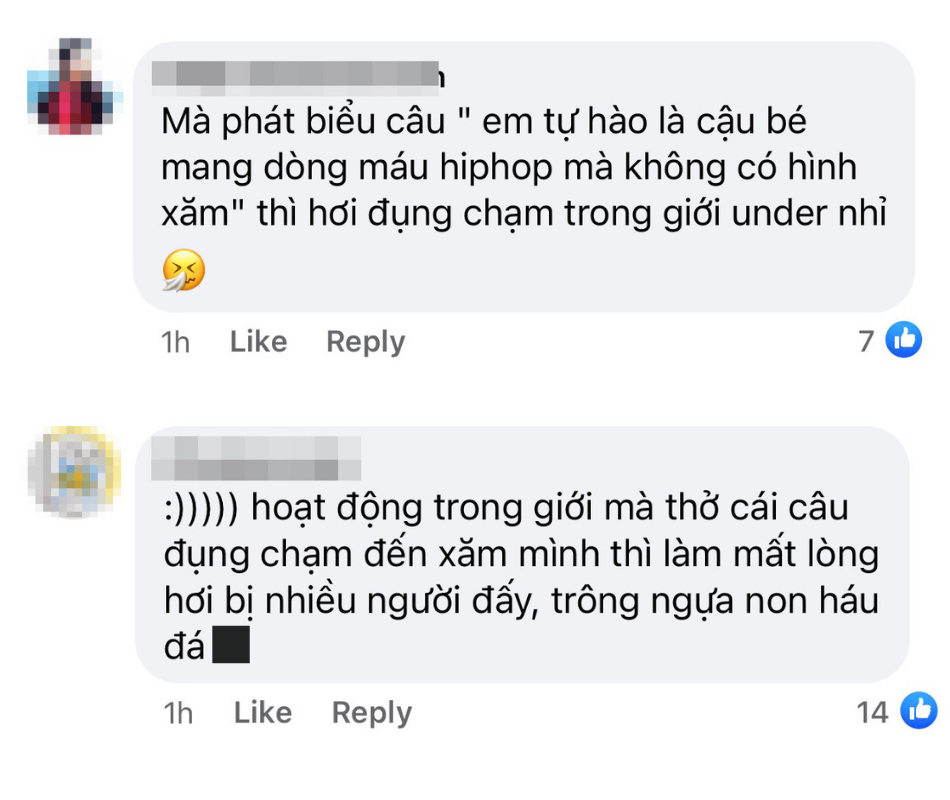This screenshot has width=950, height=800.
Task: Toggle Like on the second comment
Action: point(261,713)
